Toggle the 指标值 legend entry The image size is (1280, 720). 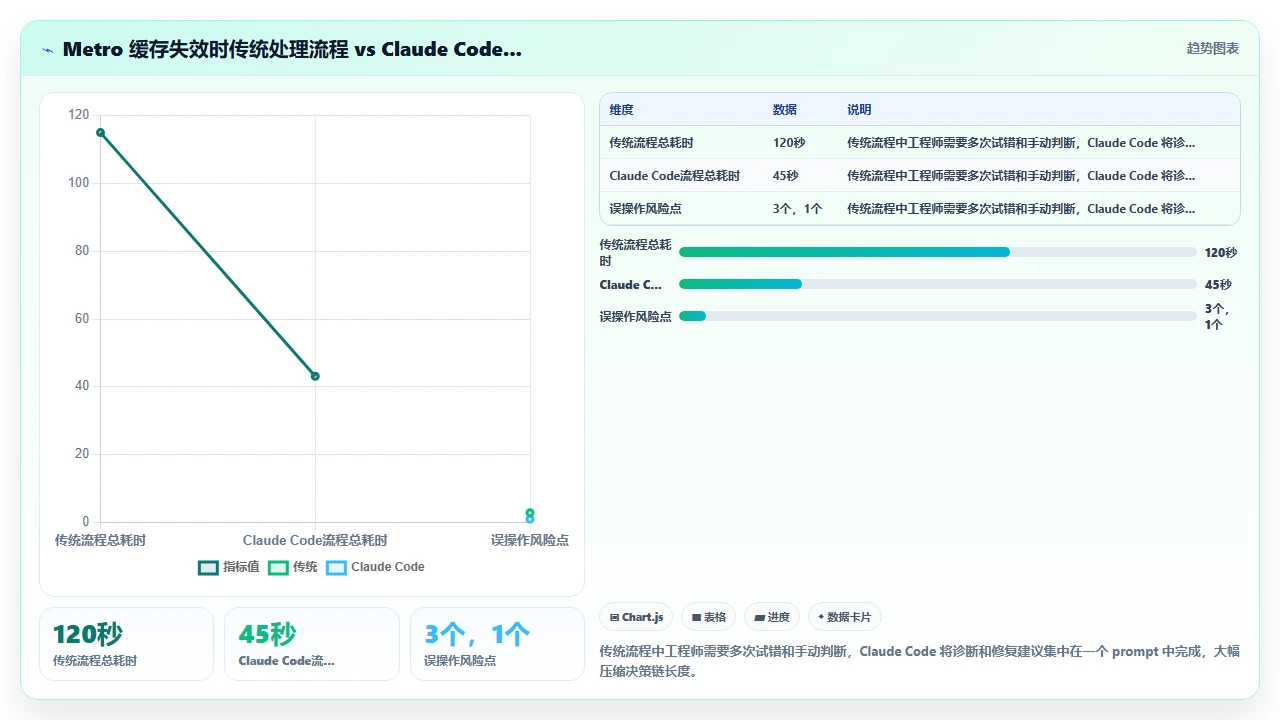pyautogui.click(x=229, y=567)
